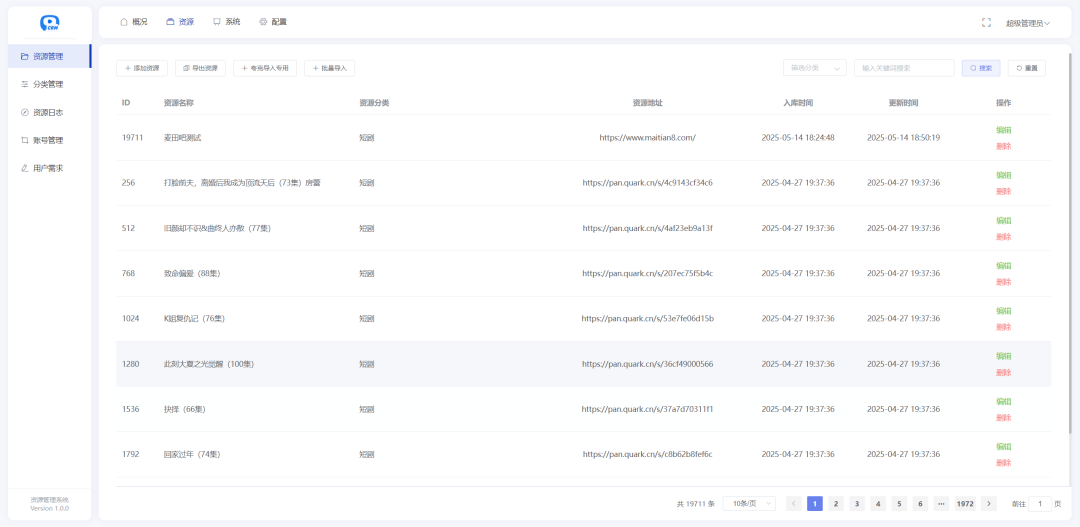Image resolution: width=1080 pixels, height=527 pixels.
Task: Go to page 6
Action: click(920, 504)
